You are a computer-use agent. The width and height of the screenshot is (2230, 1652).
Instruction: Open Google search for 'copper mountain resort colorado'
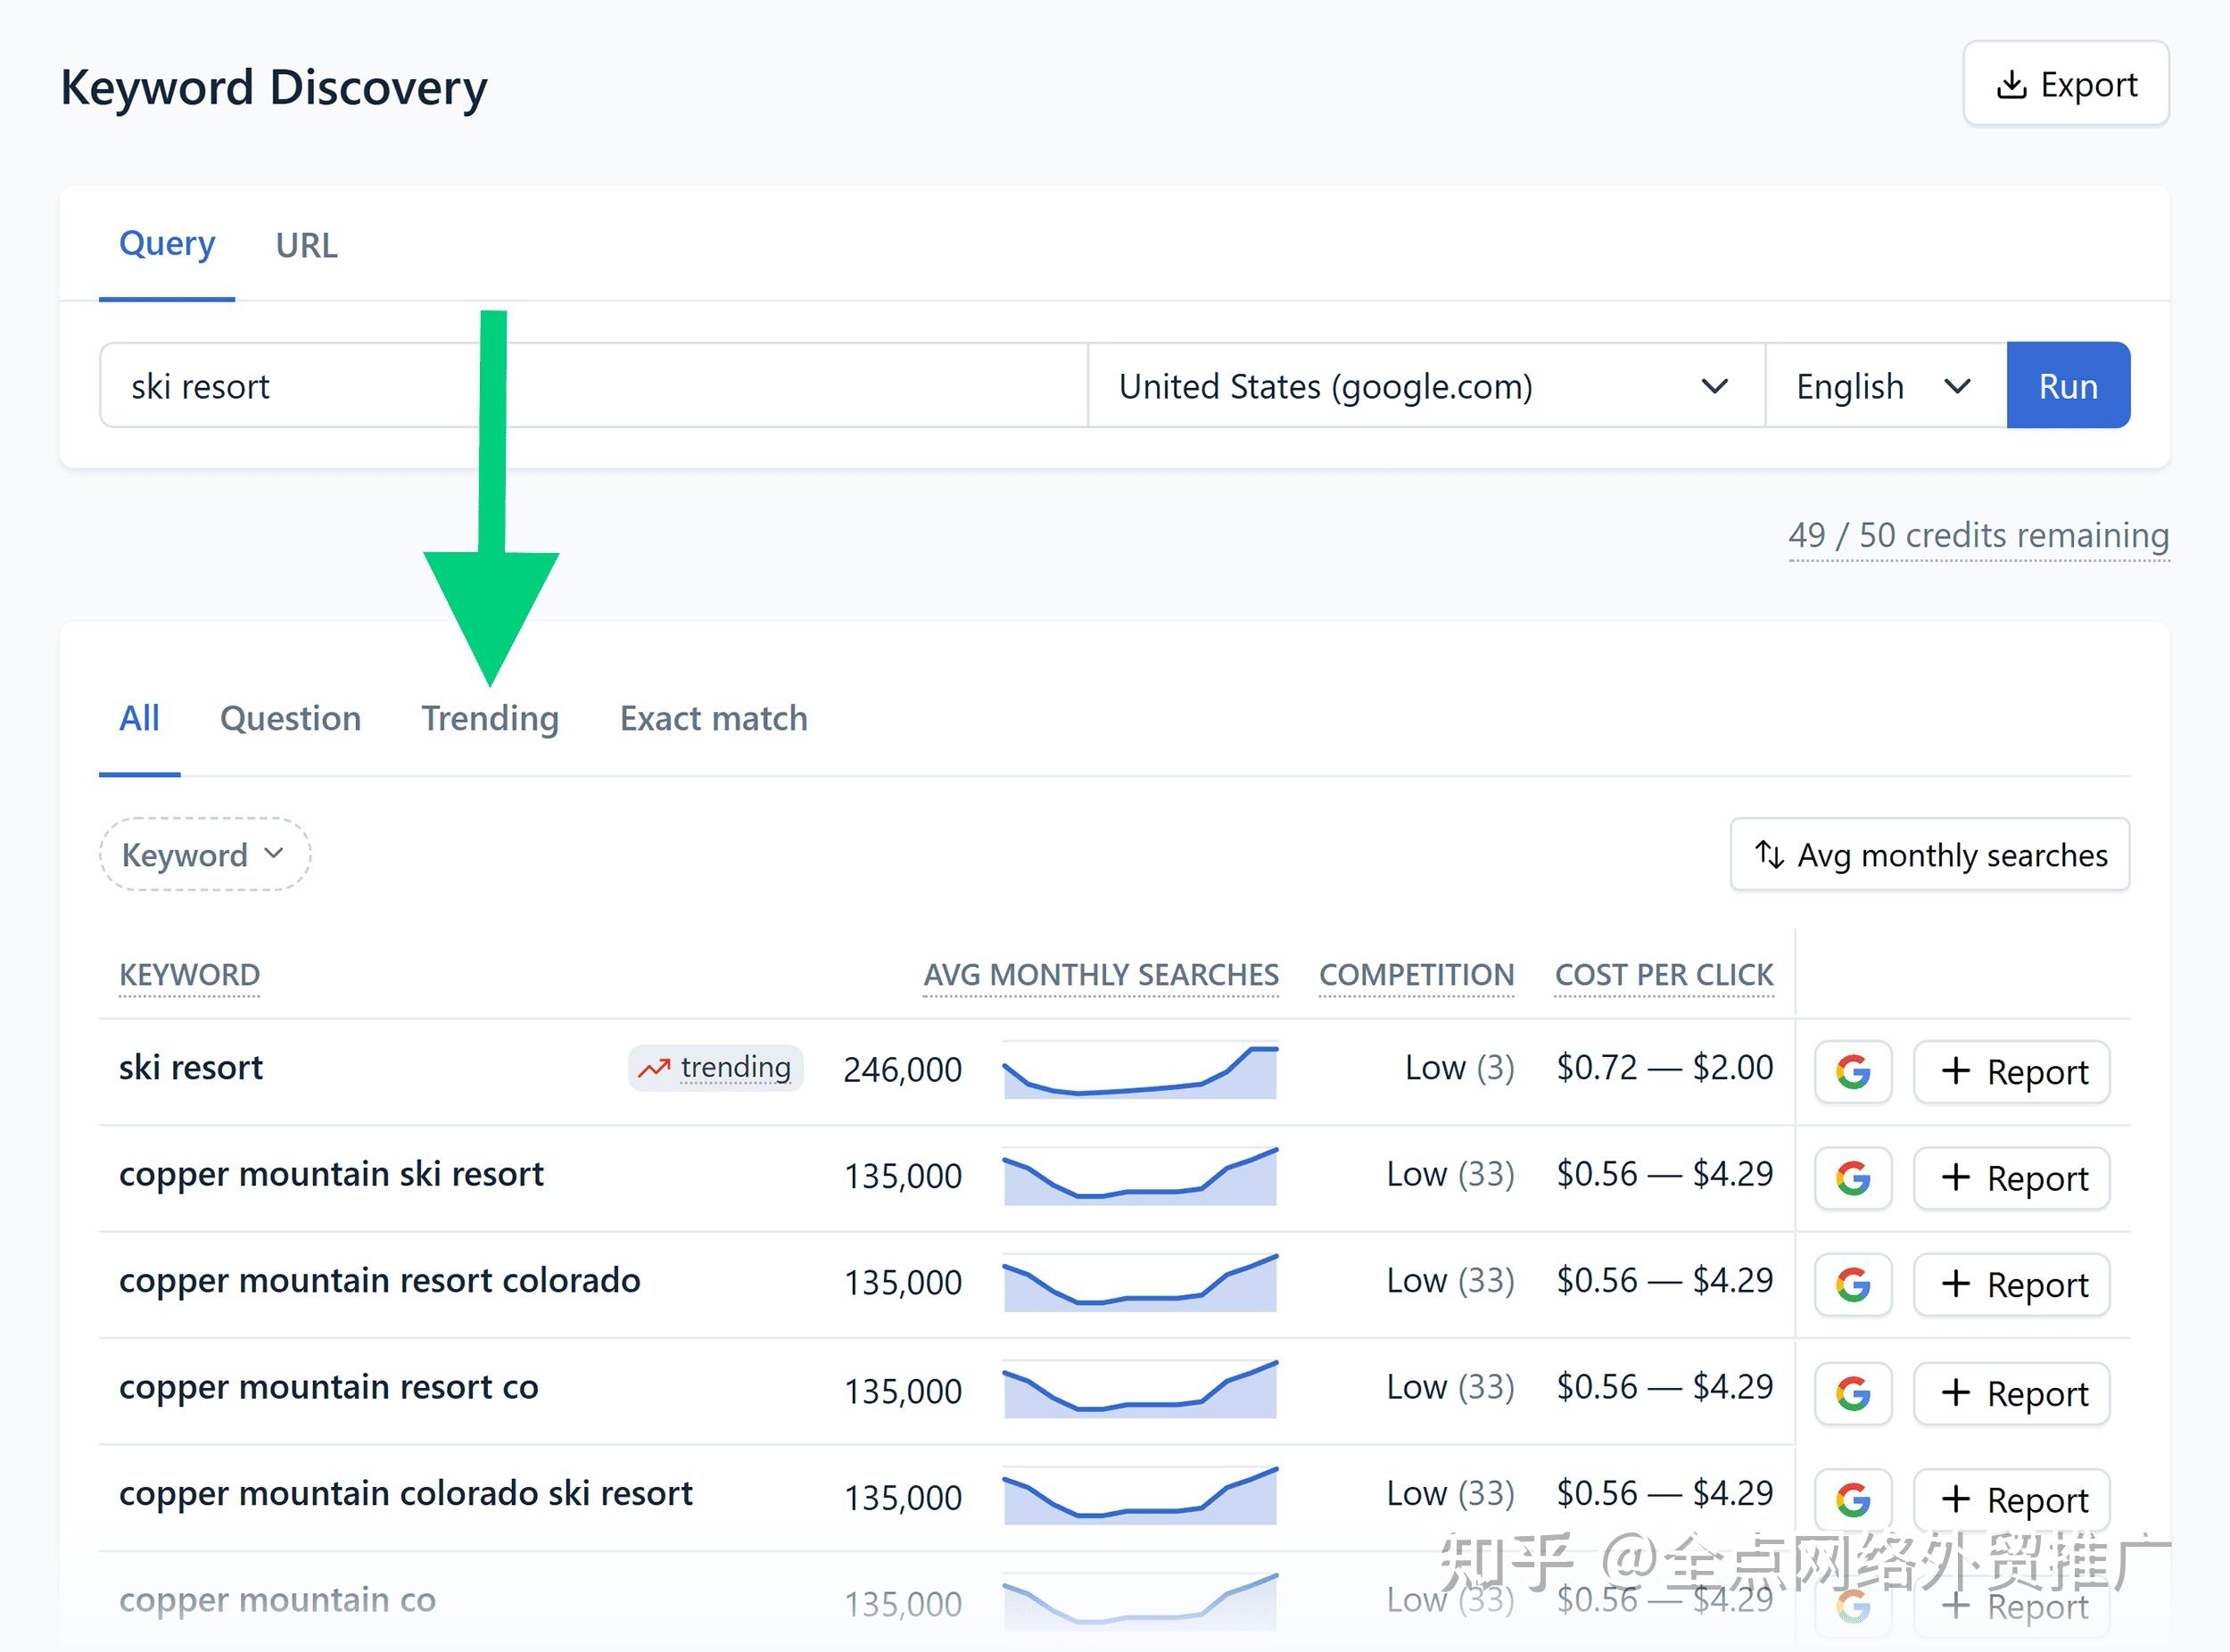pos(1853,1285)
